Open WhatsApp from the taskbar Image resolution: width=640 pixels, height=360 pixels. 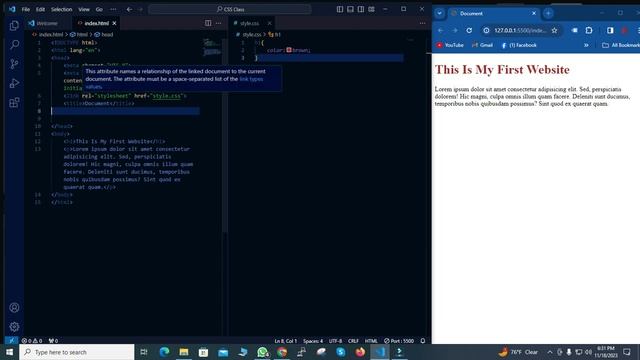(x=262, y=352)
